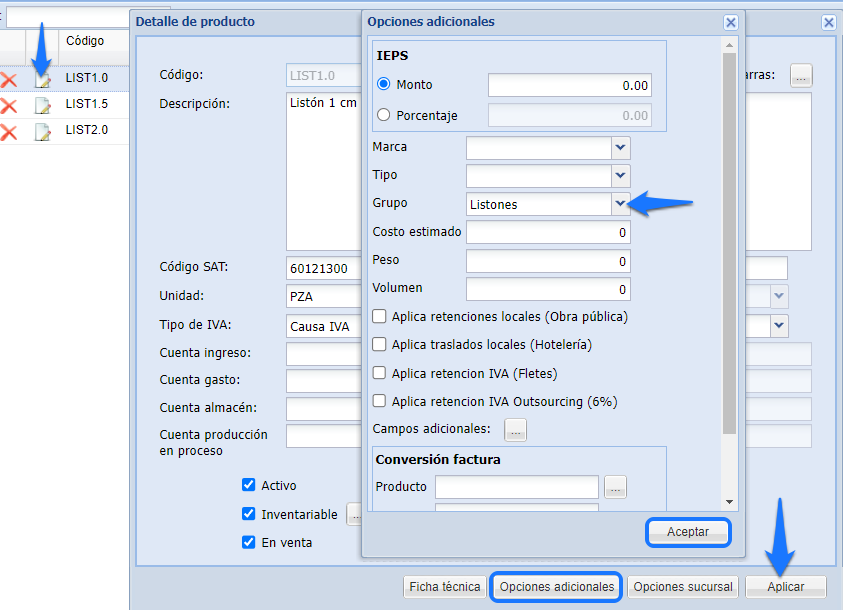Image resolution: width=843 pixels, height=610 pixels.
Task: Check Aplica retenciones locales (Obra pública)
Action: 380,317
